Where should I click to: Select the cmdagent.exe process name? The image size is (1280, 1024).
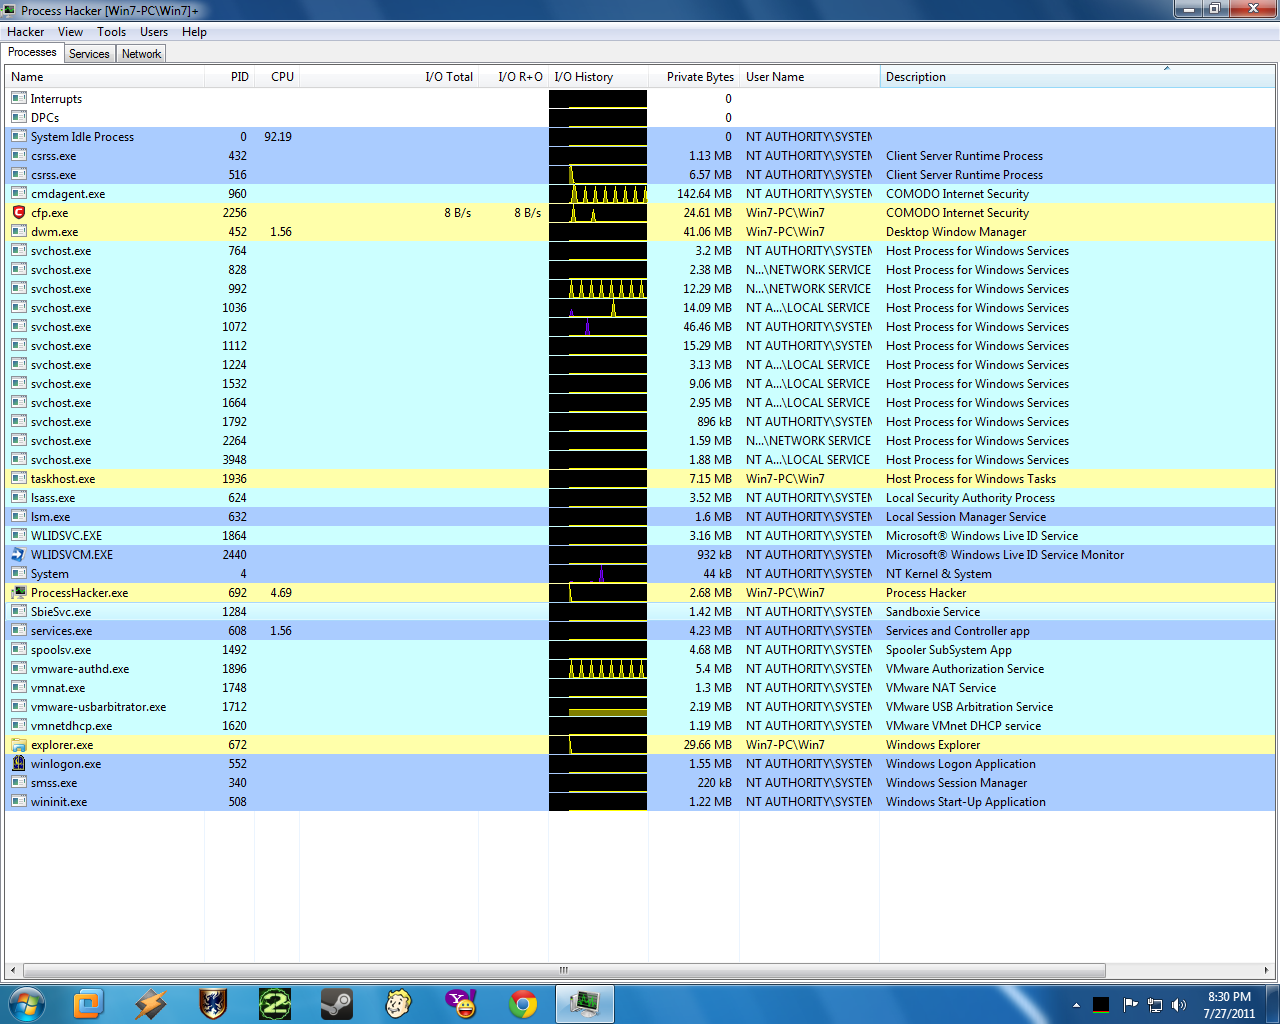[x=68, y=194]
